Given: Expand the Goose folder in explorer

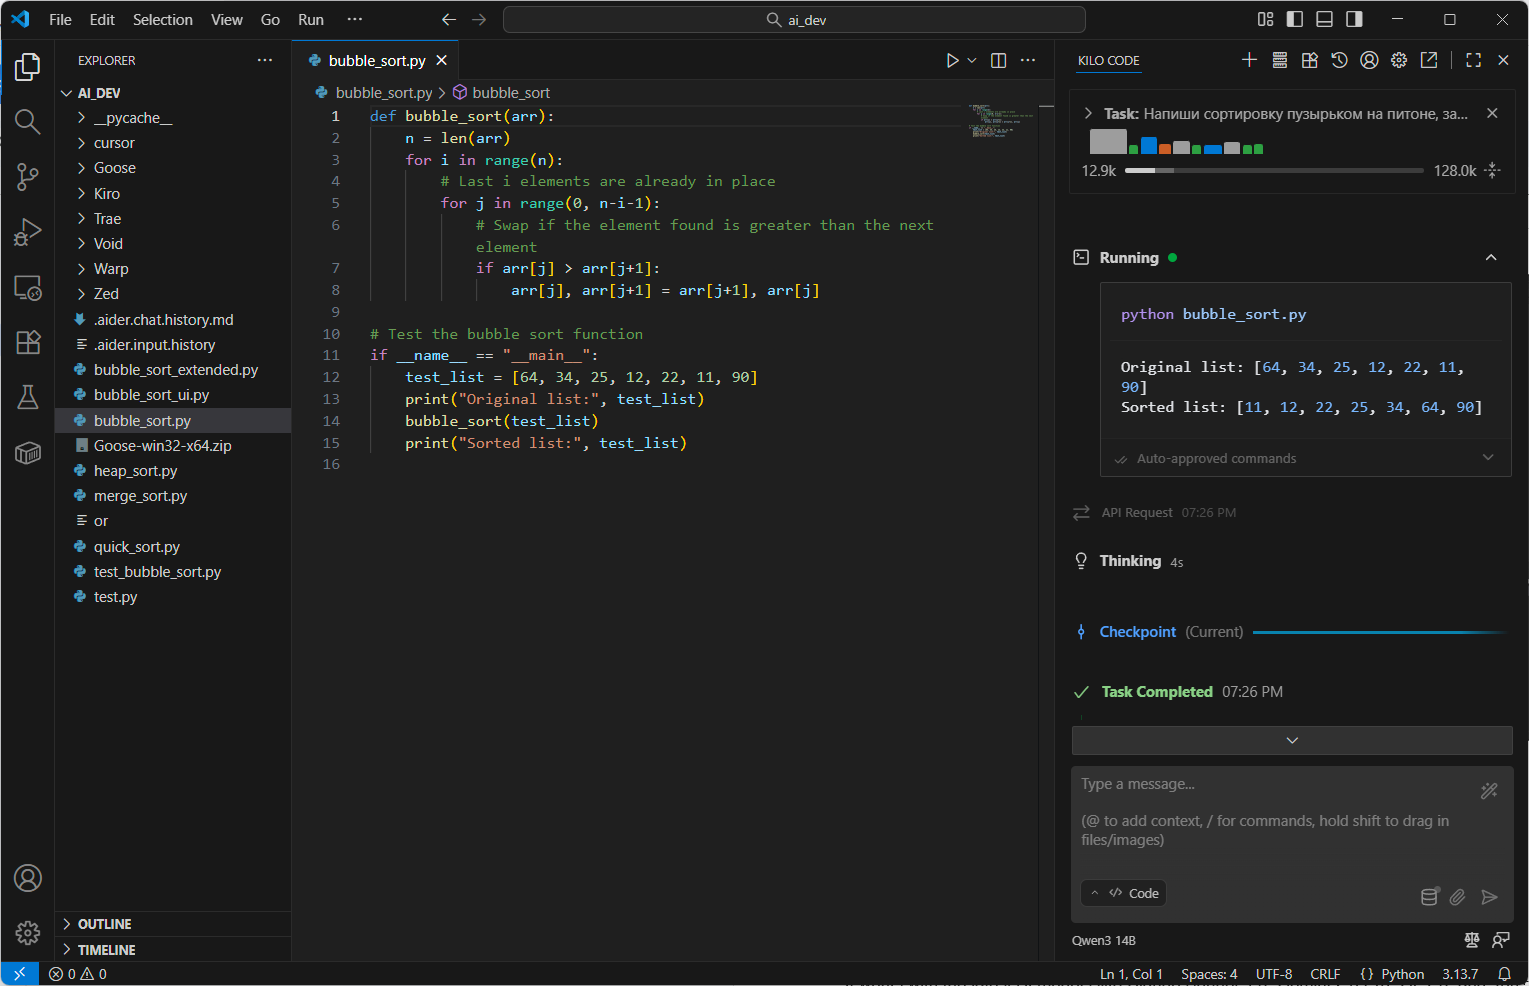Looking at the screenshot, I should tap(114, 168).
